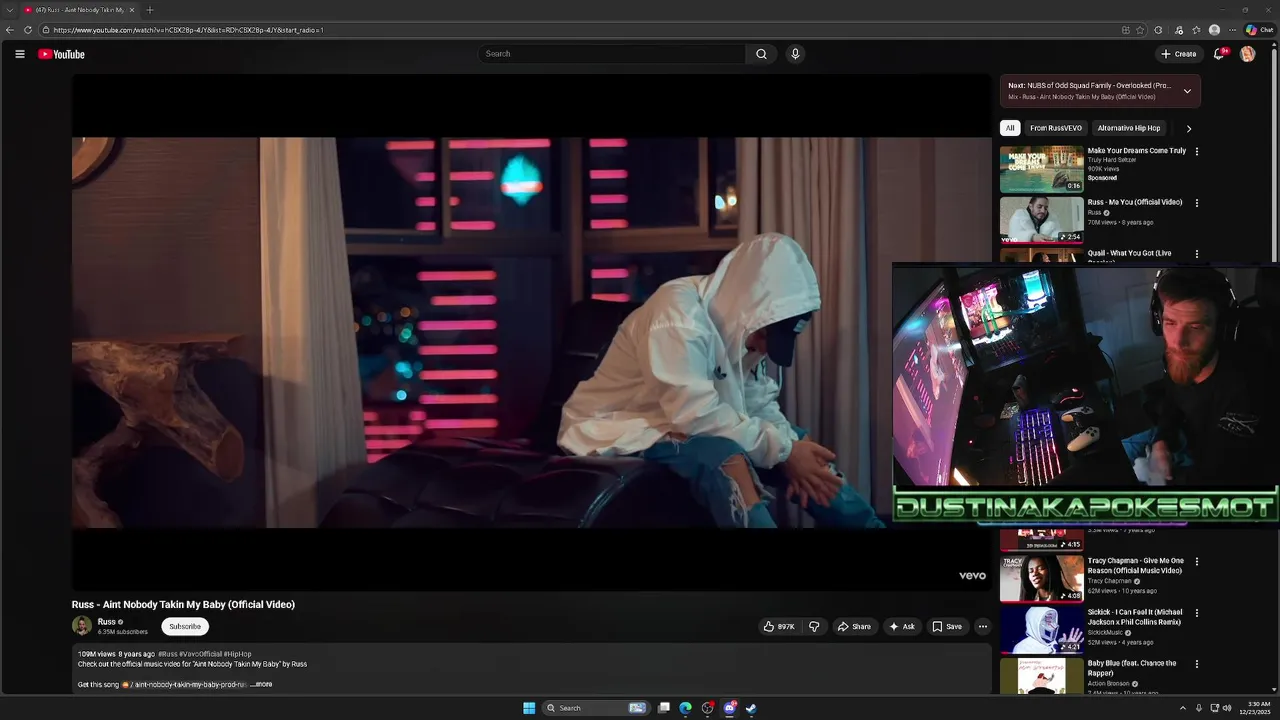Image resolution: width=1280 pixels, height=720 pixels.
Task: Click the Ask button
Action: [x=902, y=627]
